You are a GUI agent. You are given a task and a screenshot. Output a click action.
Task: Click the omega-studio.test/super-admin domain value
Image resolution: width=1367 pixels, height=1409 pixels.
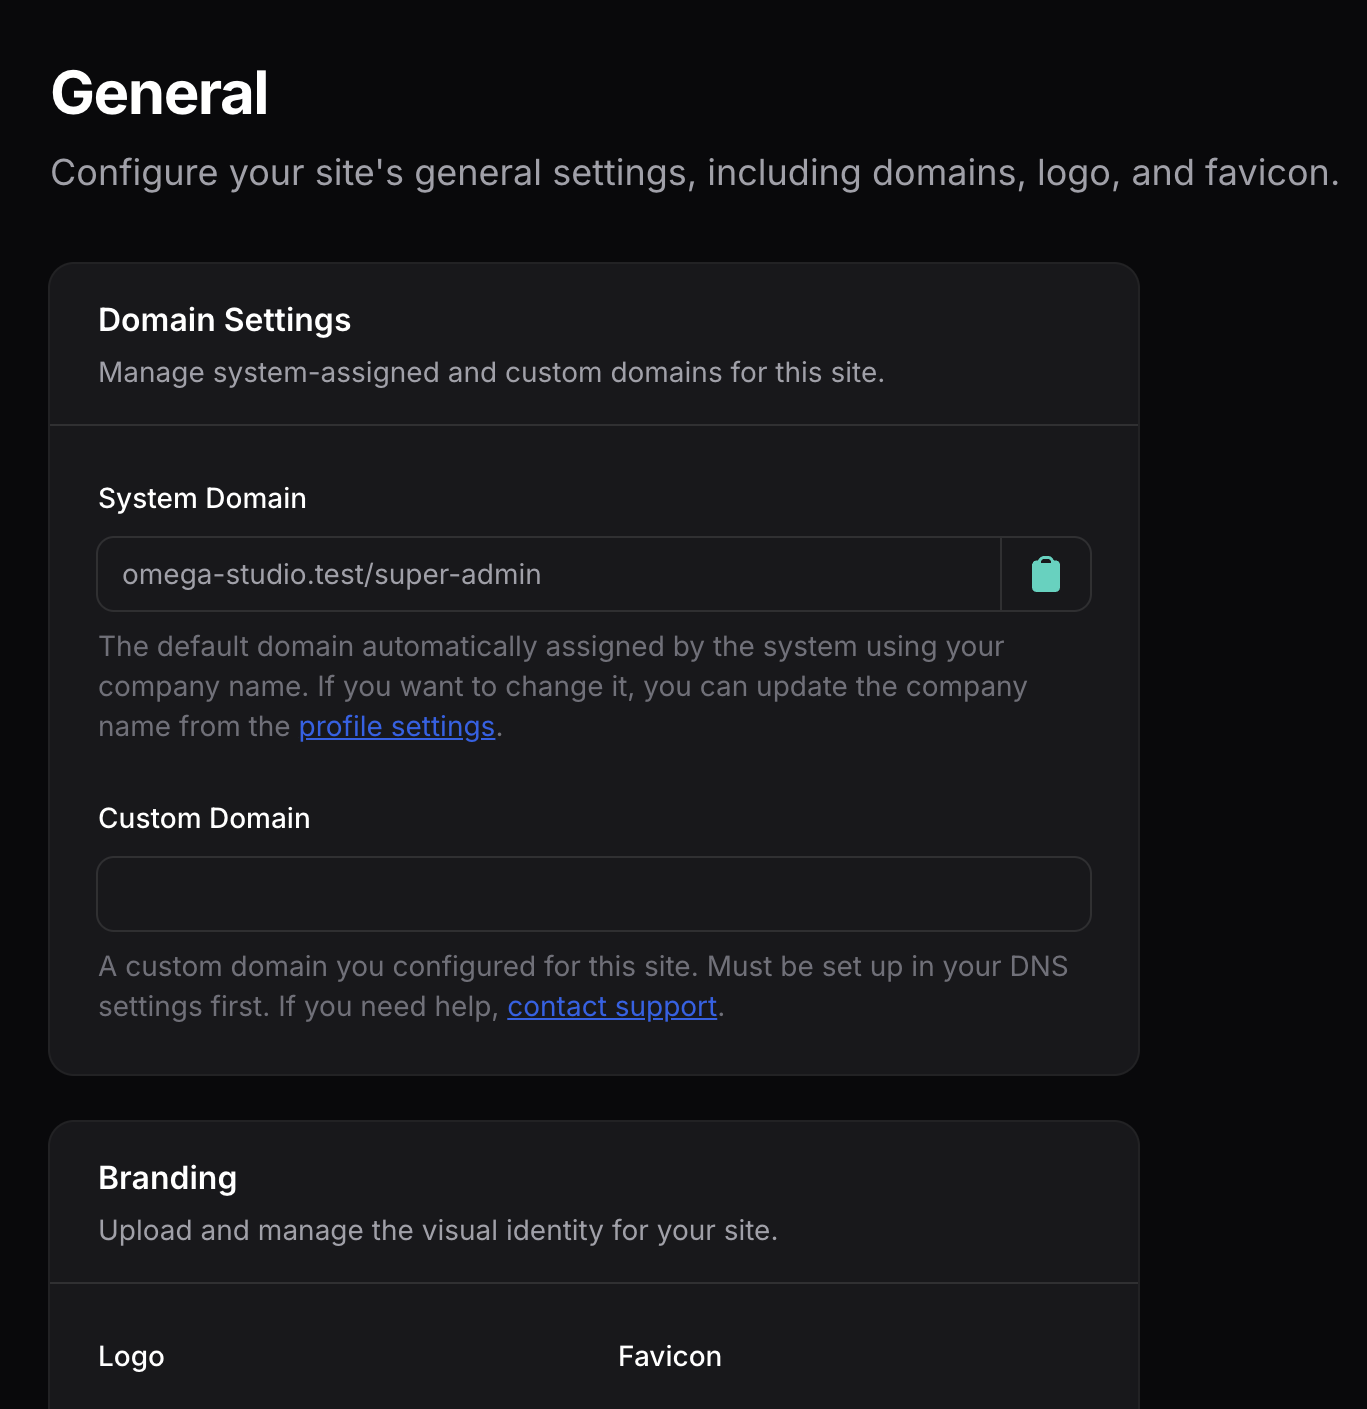coord(332,574)
